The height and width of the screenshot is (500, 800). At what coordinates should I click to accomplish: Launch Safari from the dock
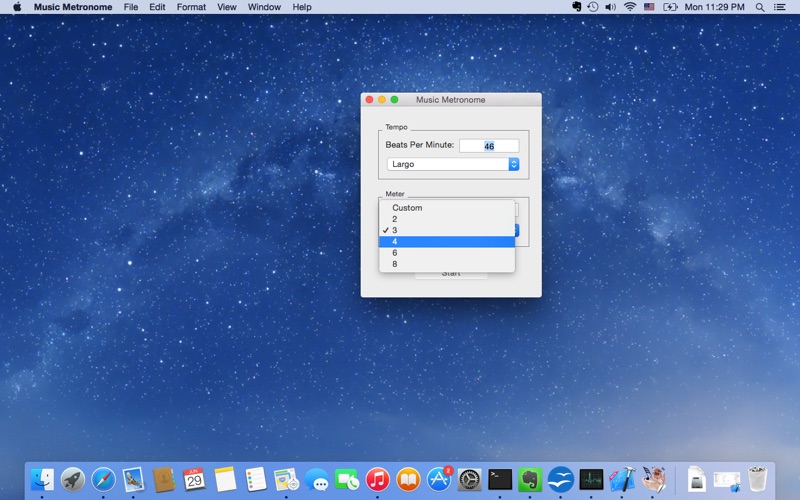click(x=103, y=480)
